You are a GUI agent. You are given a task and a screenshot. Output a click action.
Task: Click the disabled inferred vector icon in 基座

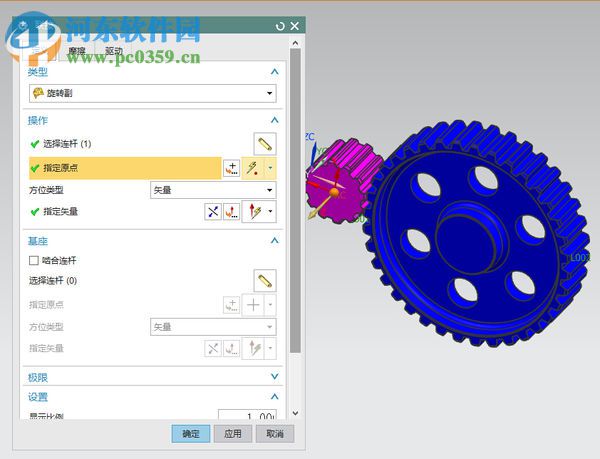(x=254, y=348)
